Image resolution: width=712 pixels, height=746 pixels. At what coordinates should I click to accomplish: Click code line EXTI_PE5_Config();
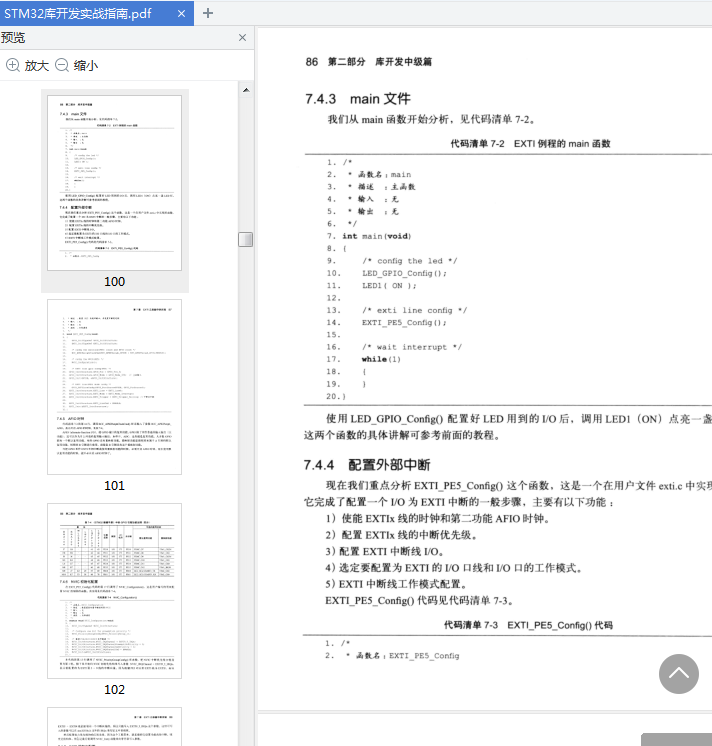(x=404, y=323)
